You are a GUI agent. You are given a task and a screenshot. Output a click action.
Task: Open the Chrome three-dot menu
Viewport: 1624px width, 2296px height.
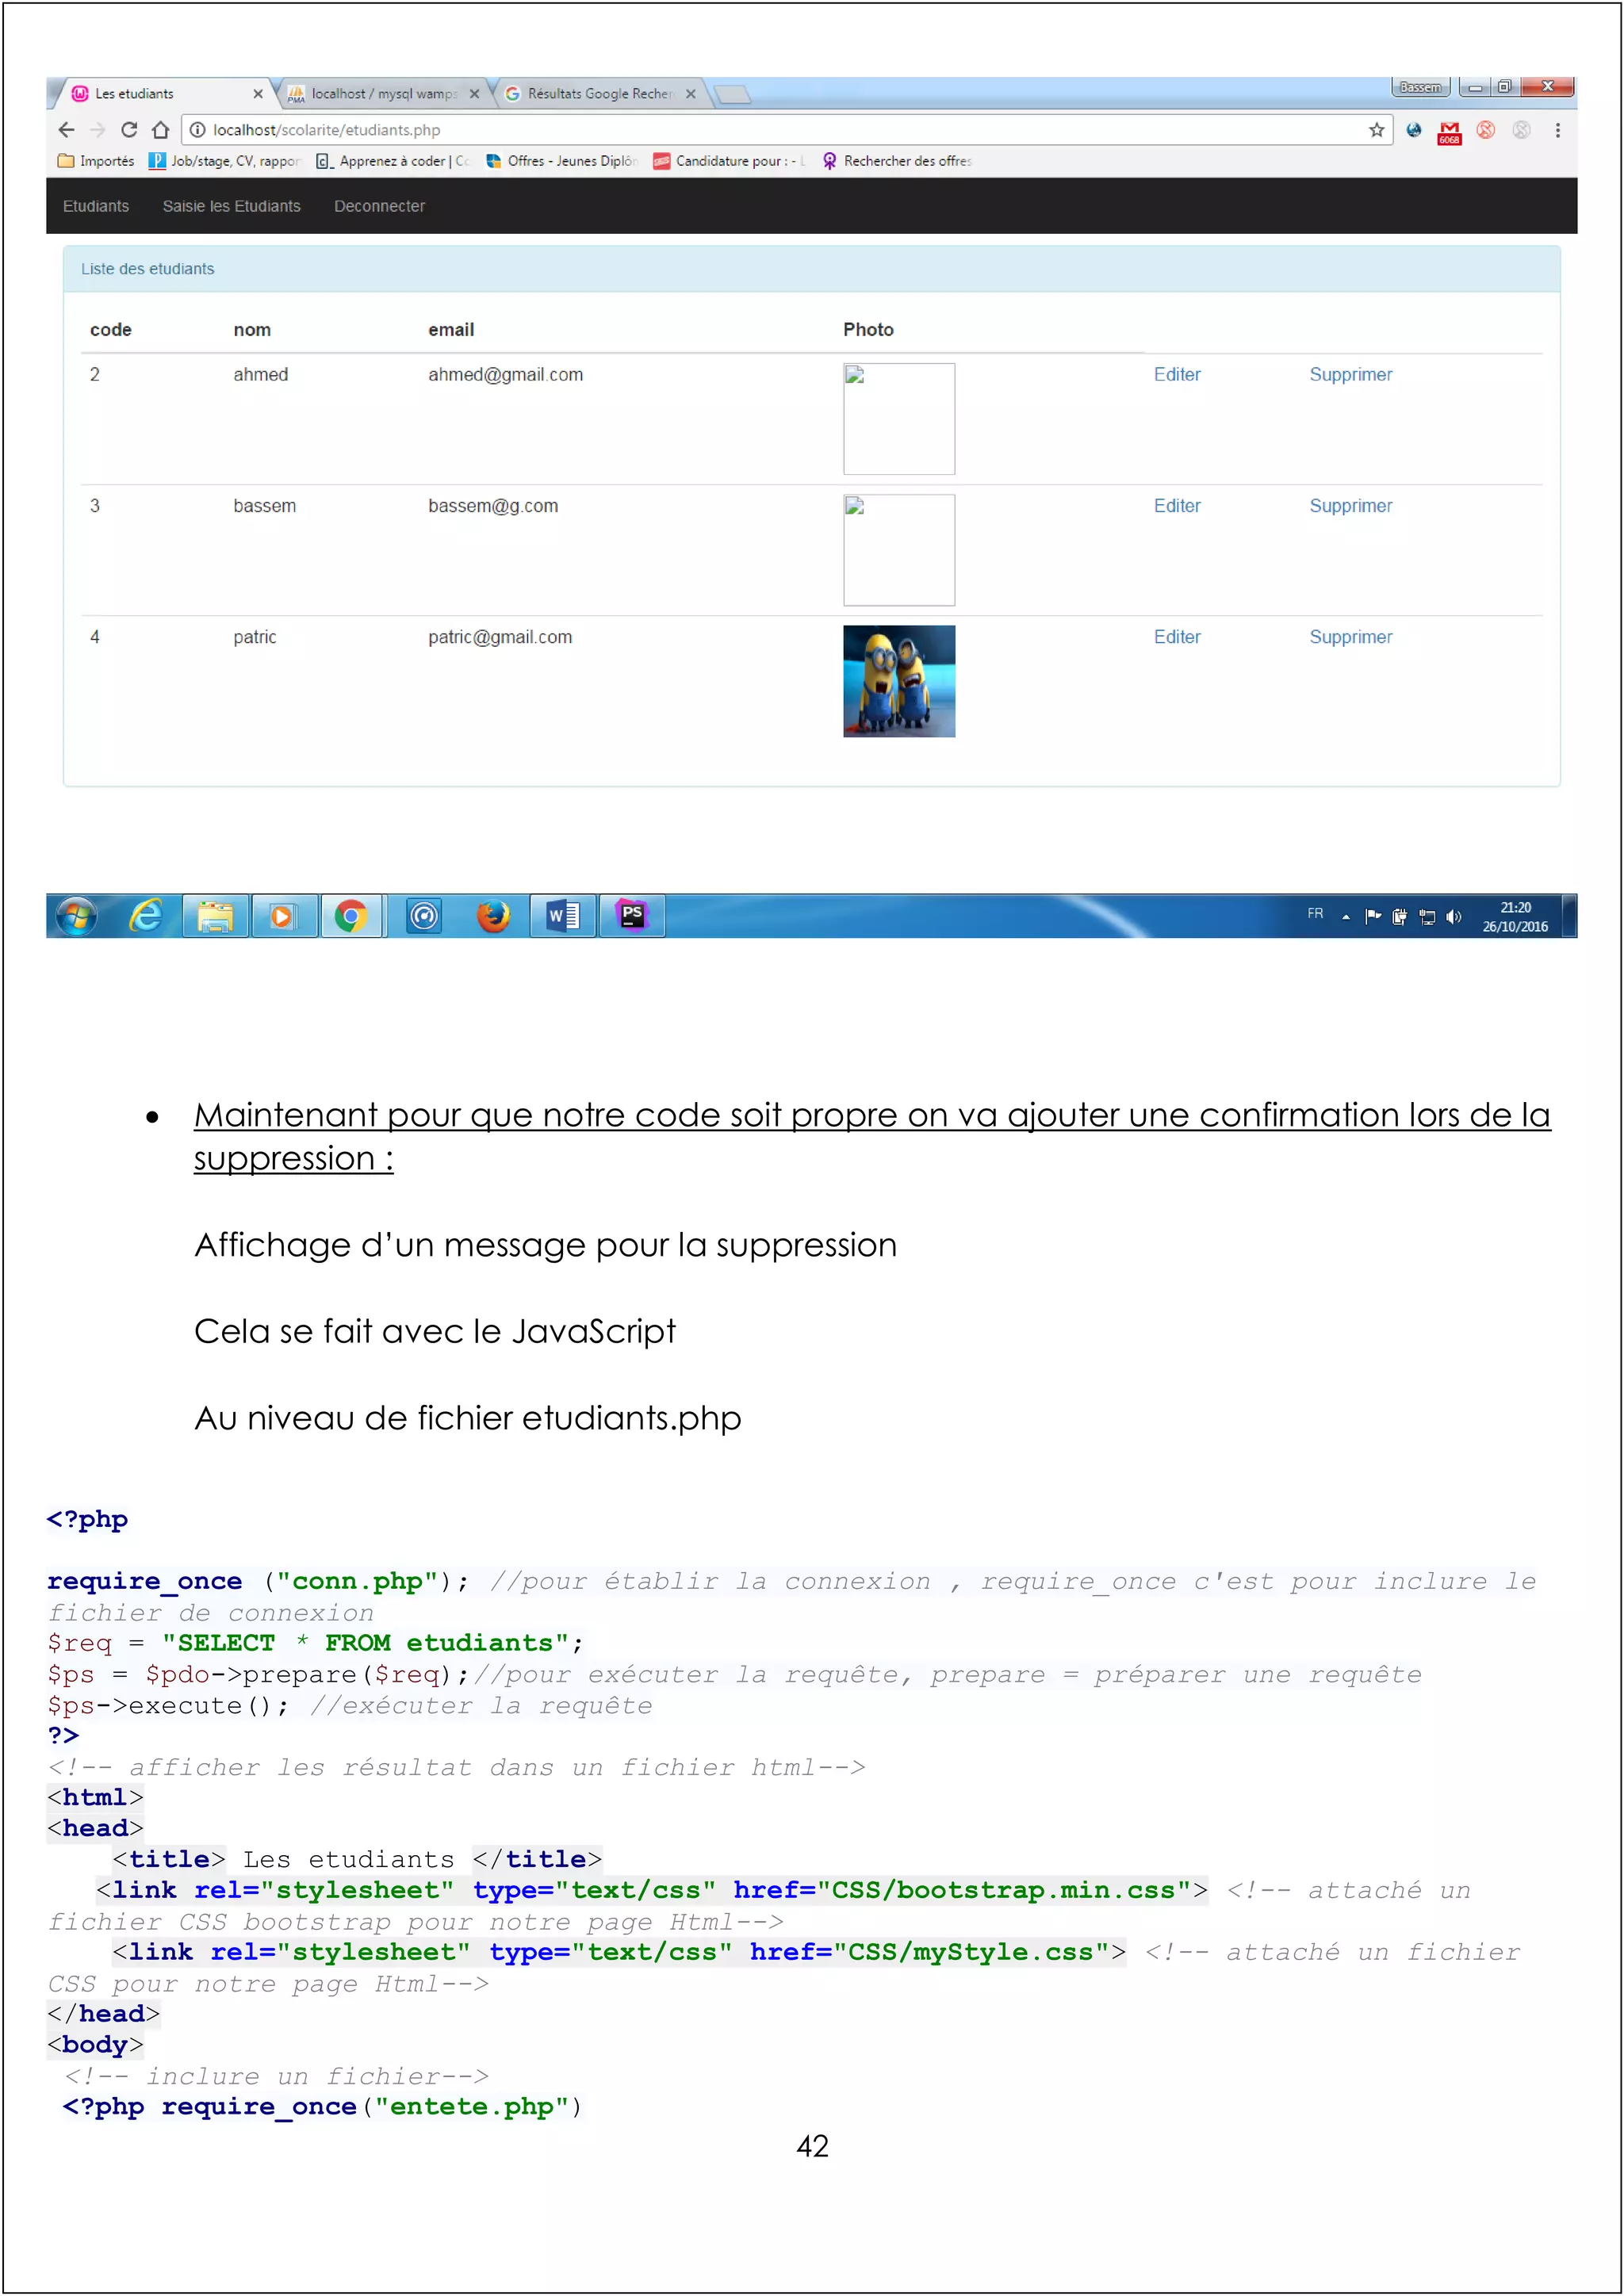(1557, 130)
